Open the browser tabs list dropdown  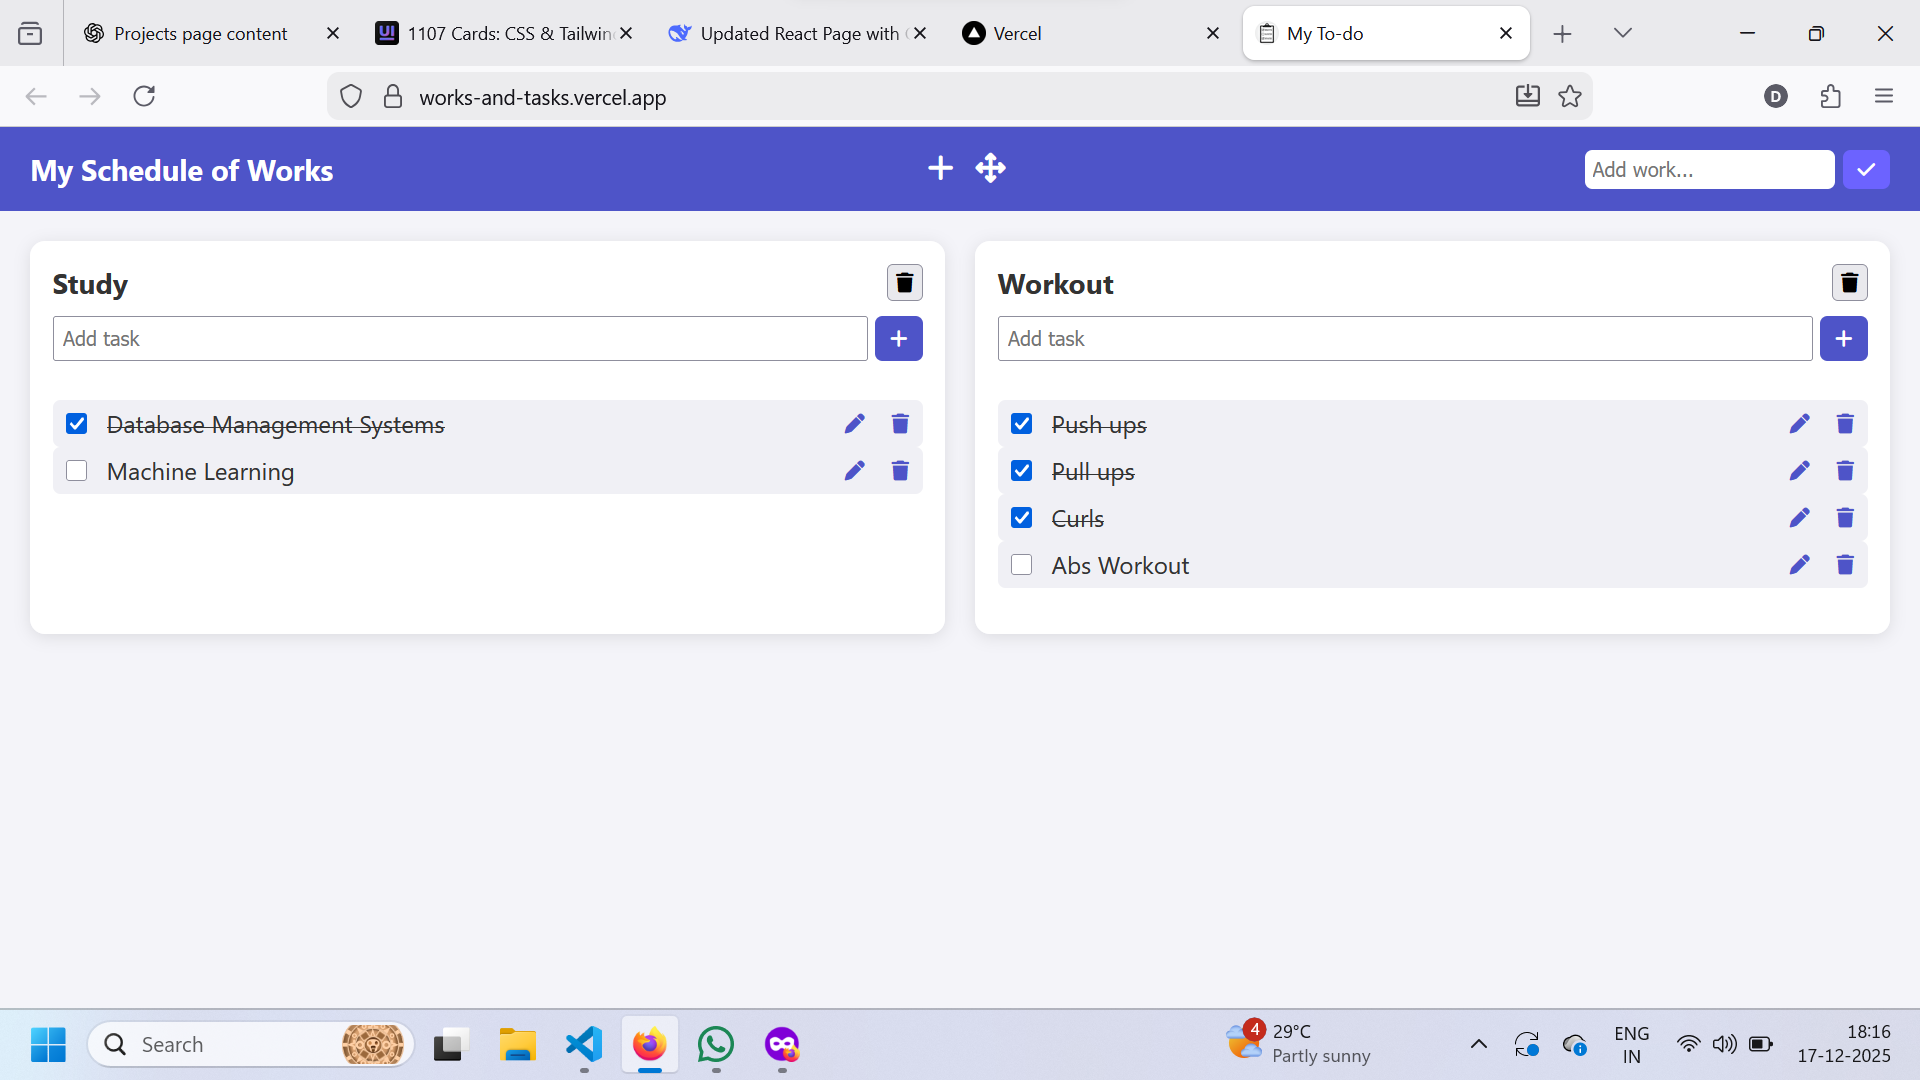pyautogui.click(x=1622, y=32)
